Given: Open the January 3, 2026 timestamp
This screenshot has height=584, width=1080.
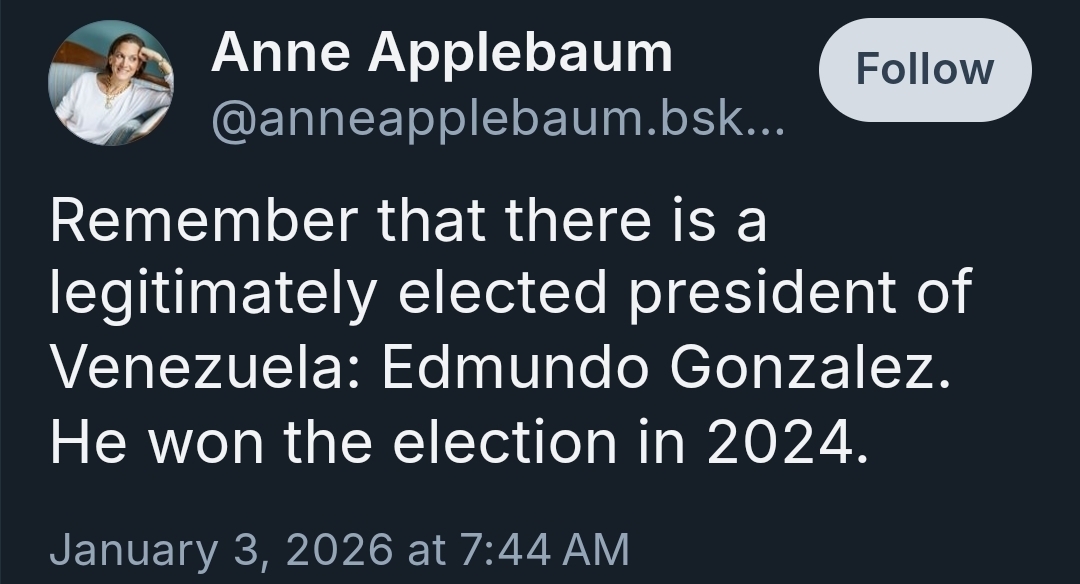Looking at the screenshot, I should (339, 550).
